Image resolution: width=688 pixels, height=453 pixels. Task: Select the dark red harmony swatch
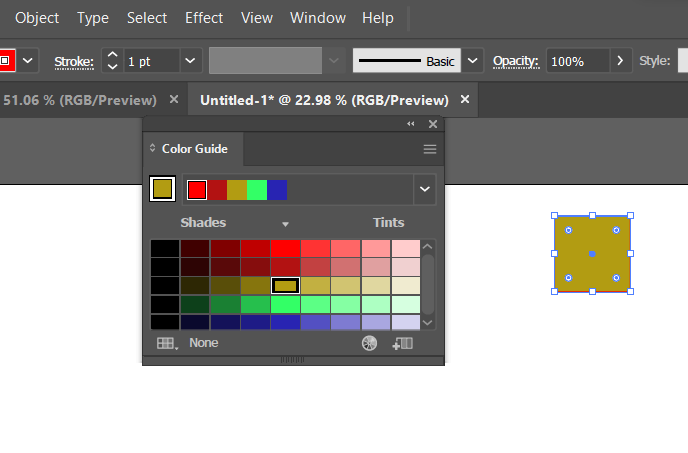217,190
